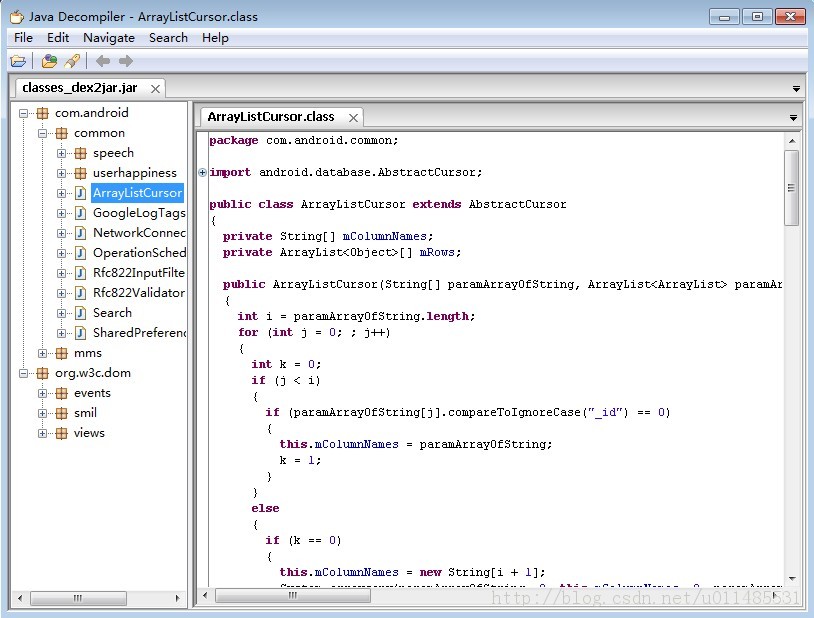Open the jar tab list dropdown arrow
The image size is (814, 618).
click(x=796, y=89)
